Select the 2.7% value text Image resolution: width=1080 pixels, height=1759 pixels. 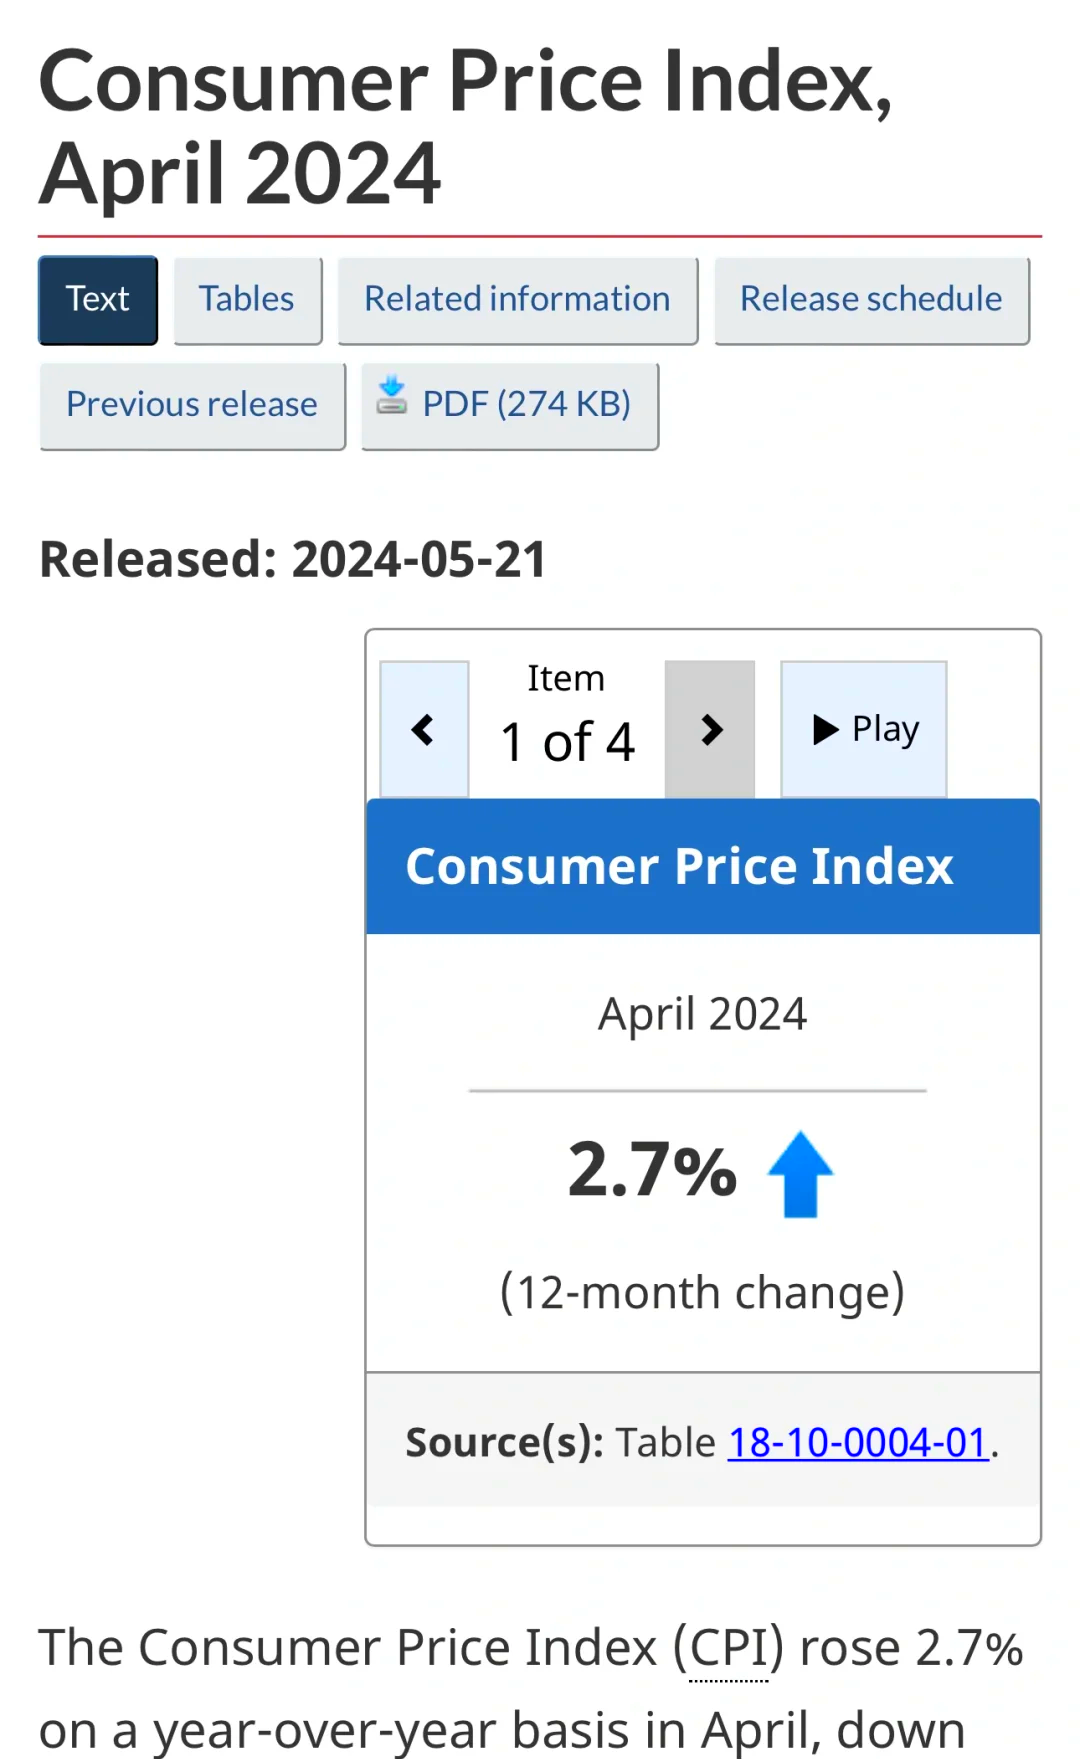(652, 1170)
